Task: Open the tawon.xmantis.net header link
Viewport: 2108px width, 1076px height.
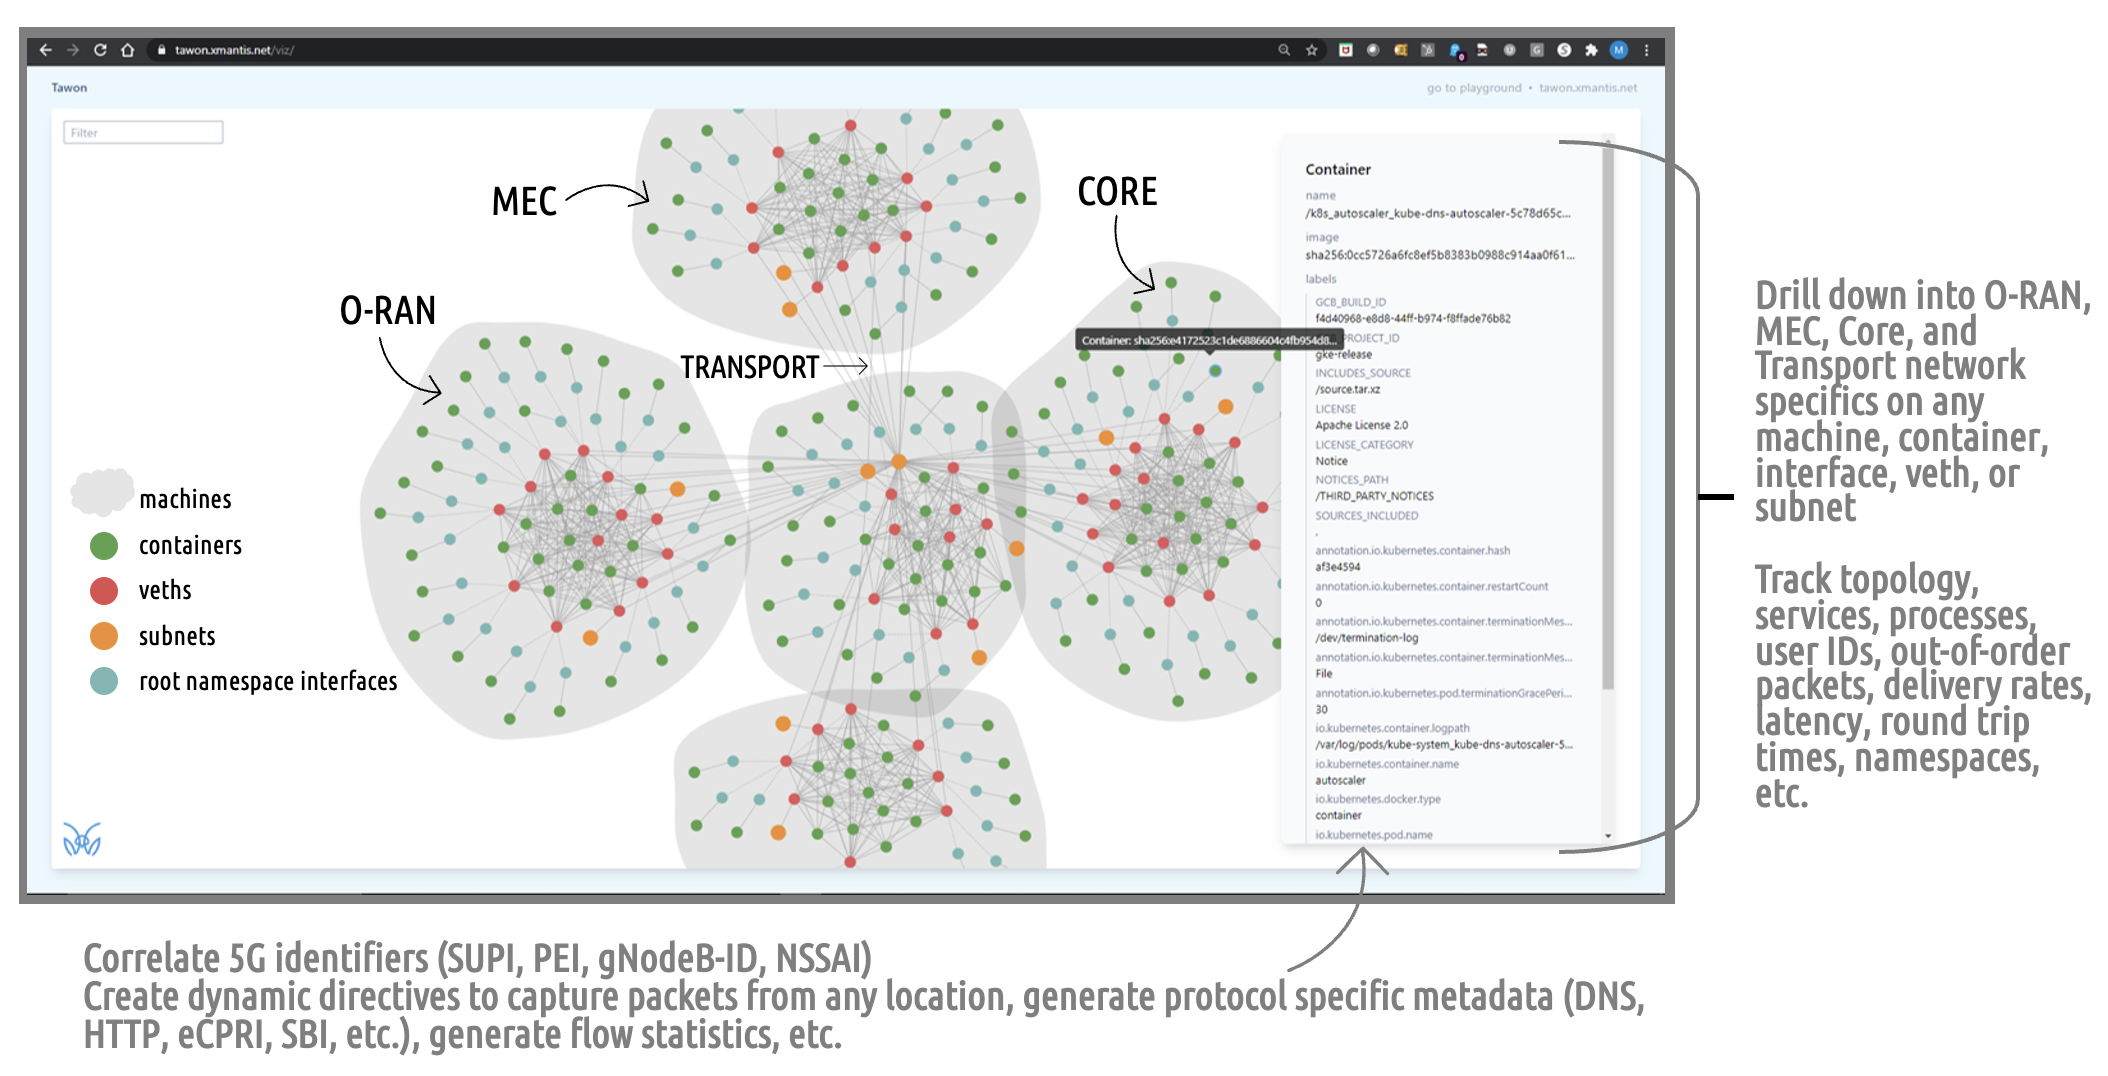Action: [1588, 88]
